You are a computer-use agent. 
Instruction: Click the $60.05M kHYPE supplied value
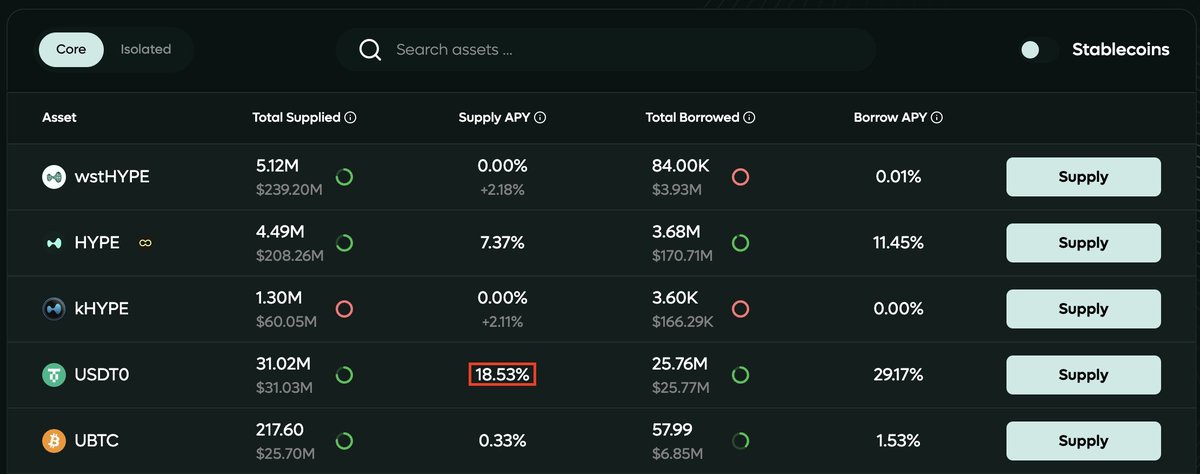click(286, 321)
